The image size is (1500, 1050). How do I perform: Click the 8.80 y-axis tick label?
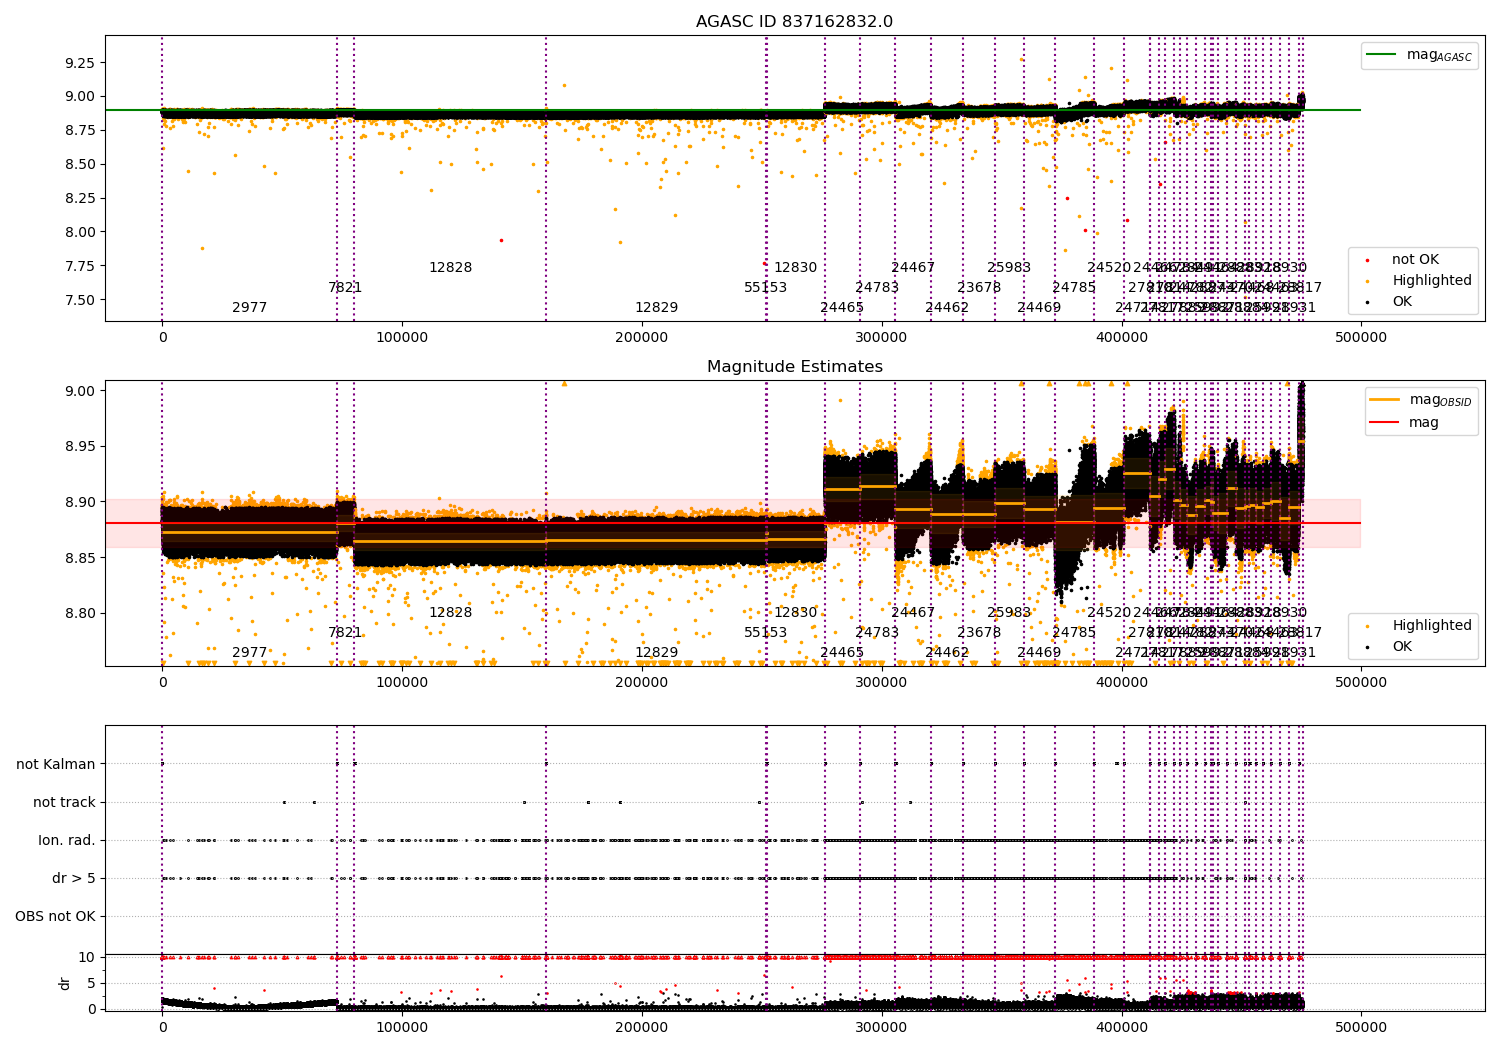tap(78, 614)
